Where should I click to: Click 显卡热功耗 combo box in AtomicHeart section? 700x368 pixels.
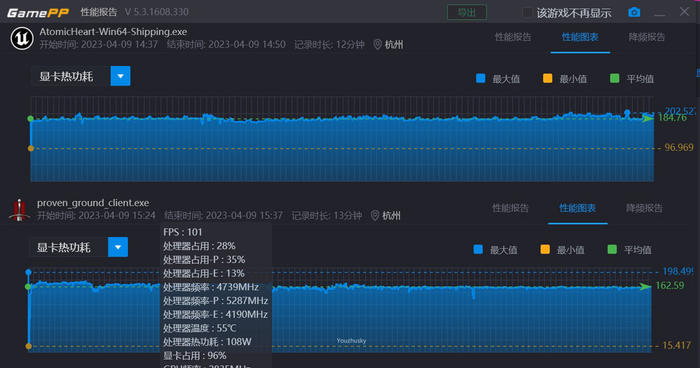(x=81, y=76)
